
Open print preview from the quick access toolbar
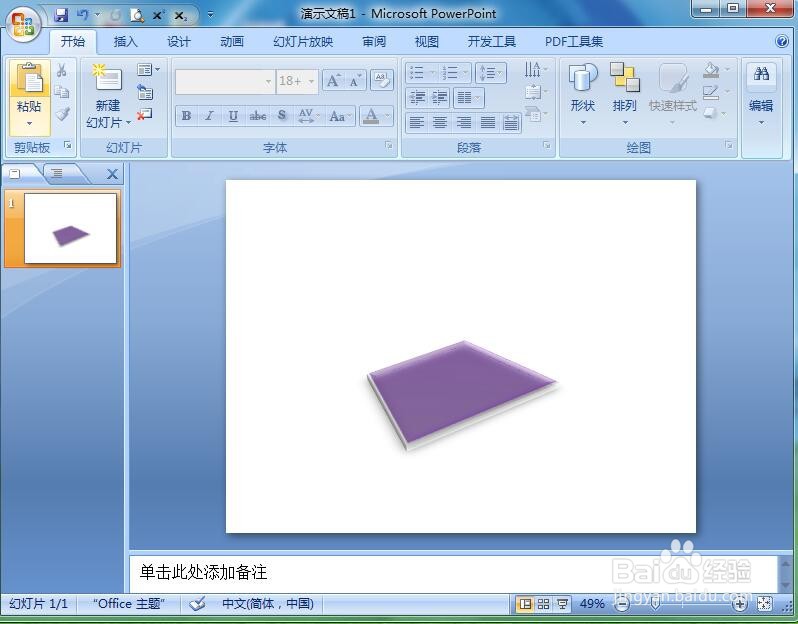pos(137,15)
